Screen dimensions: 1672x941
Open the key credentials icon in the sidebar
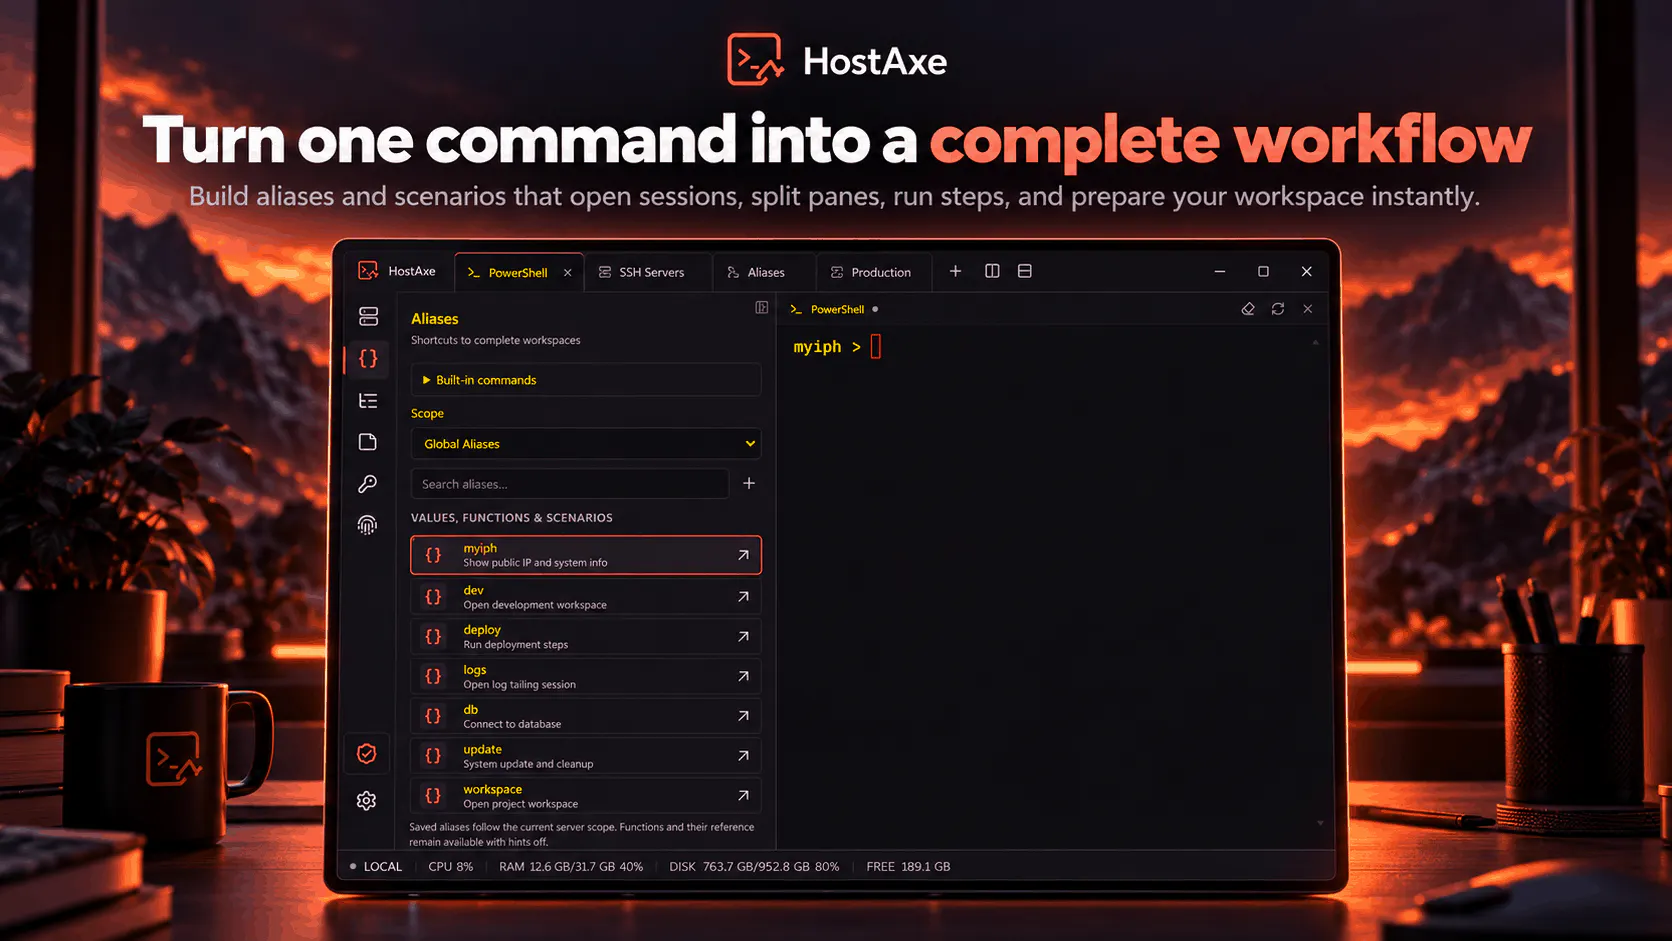(368, 484)
